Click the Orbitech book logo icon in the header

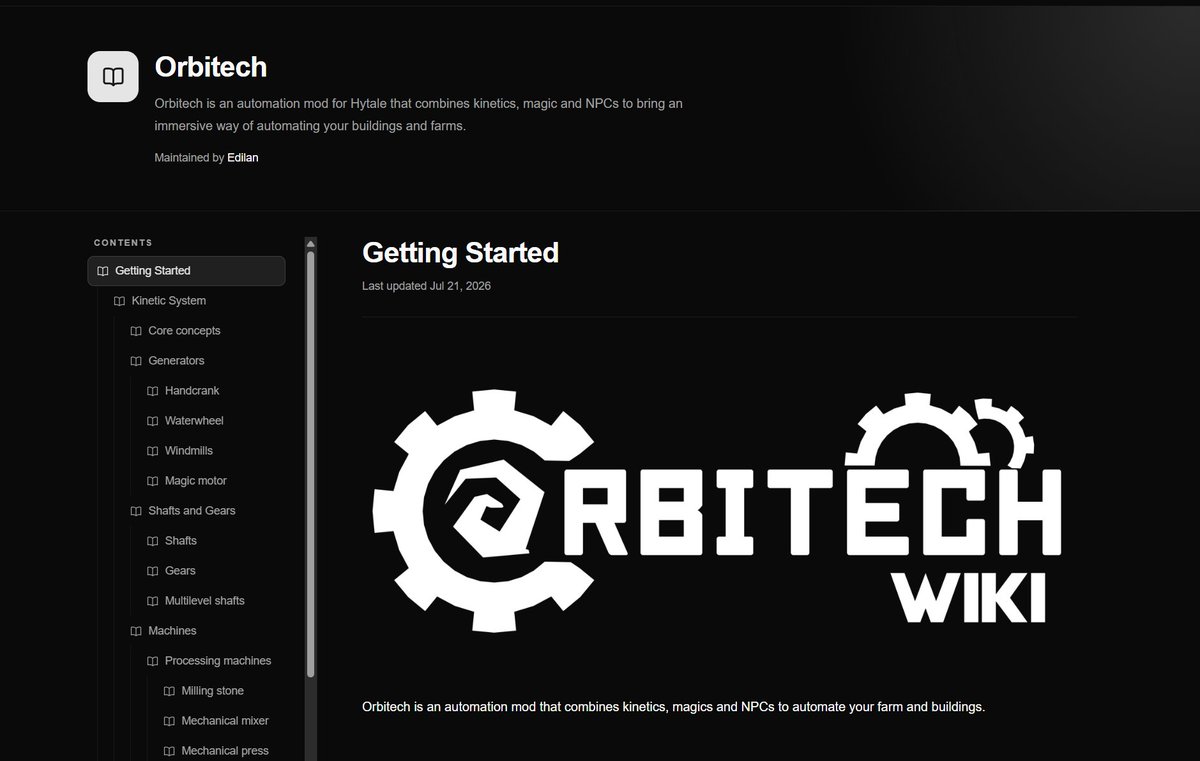tap(113, 76)
